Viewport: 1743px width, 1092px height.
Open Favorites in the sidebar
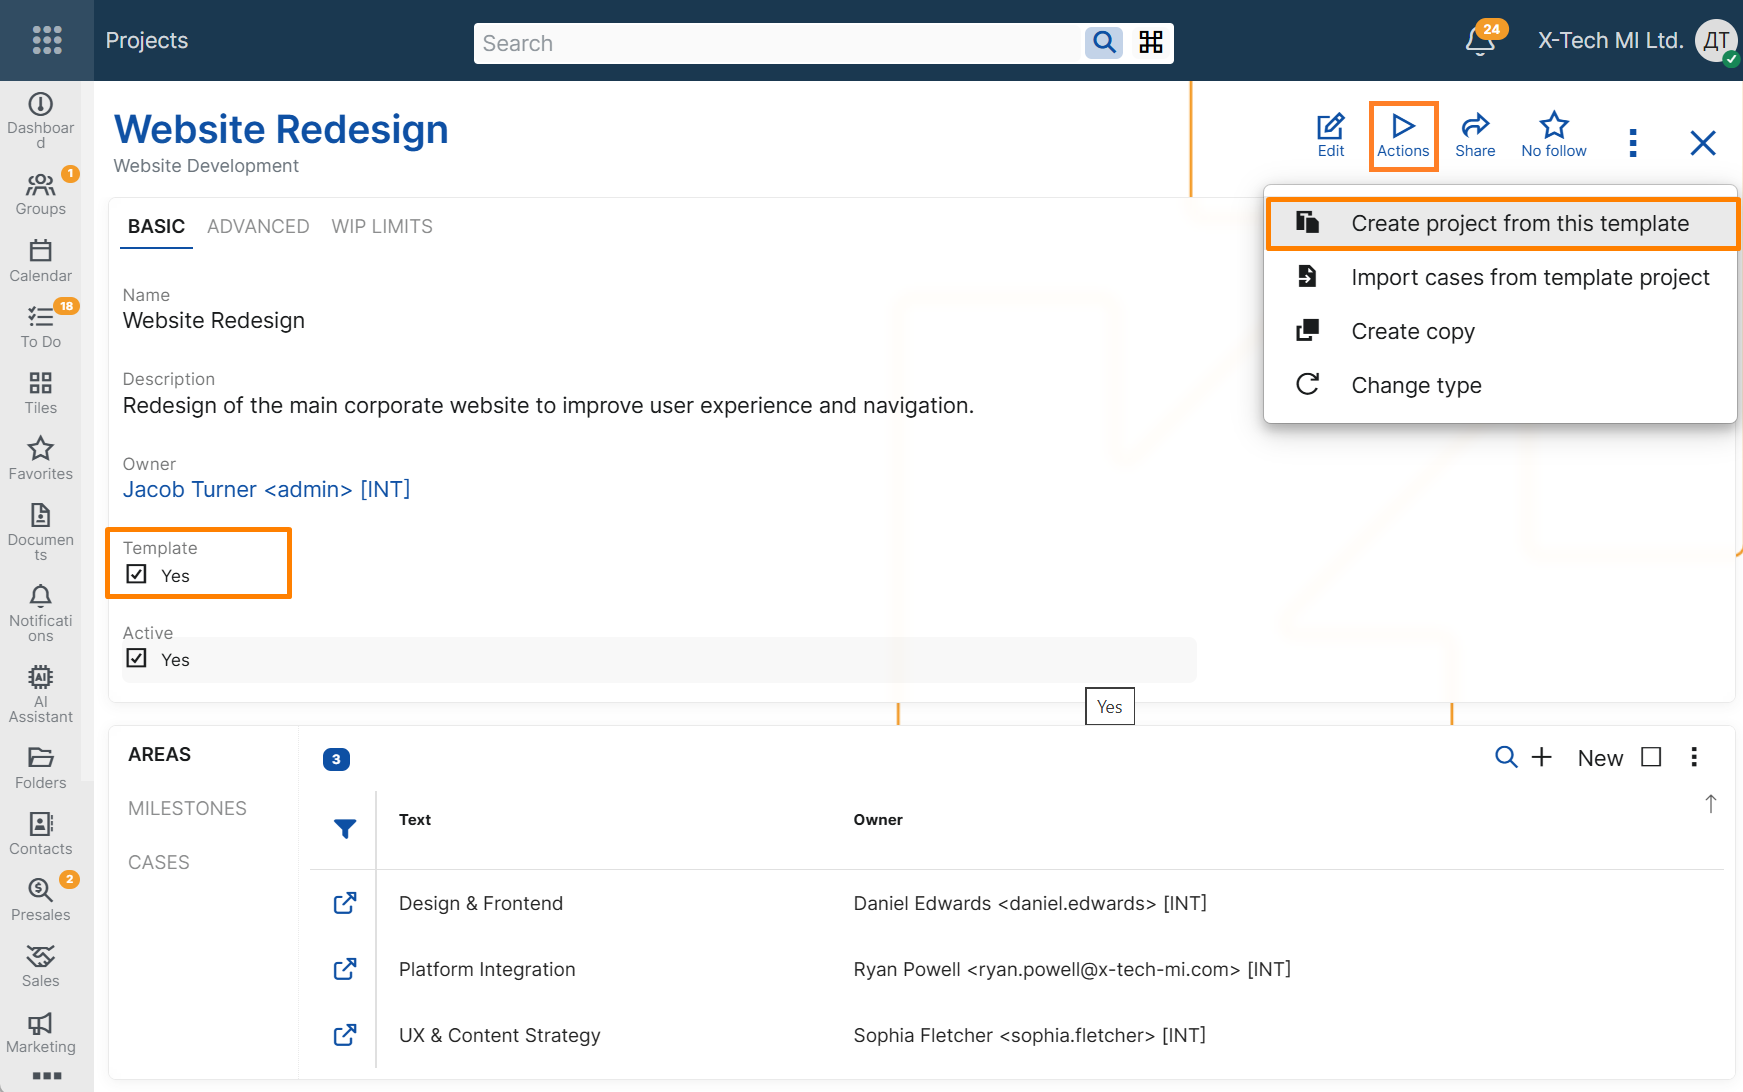[41, 459]
